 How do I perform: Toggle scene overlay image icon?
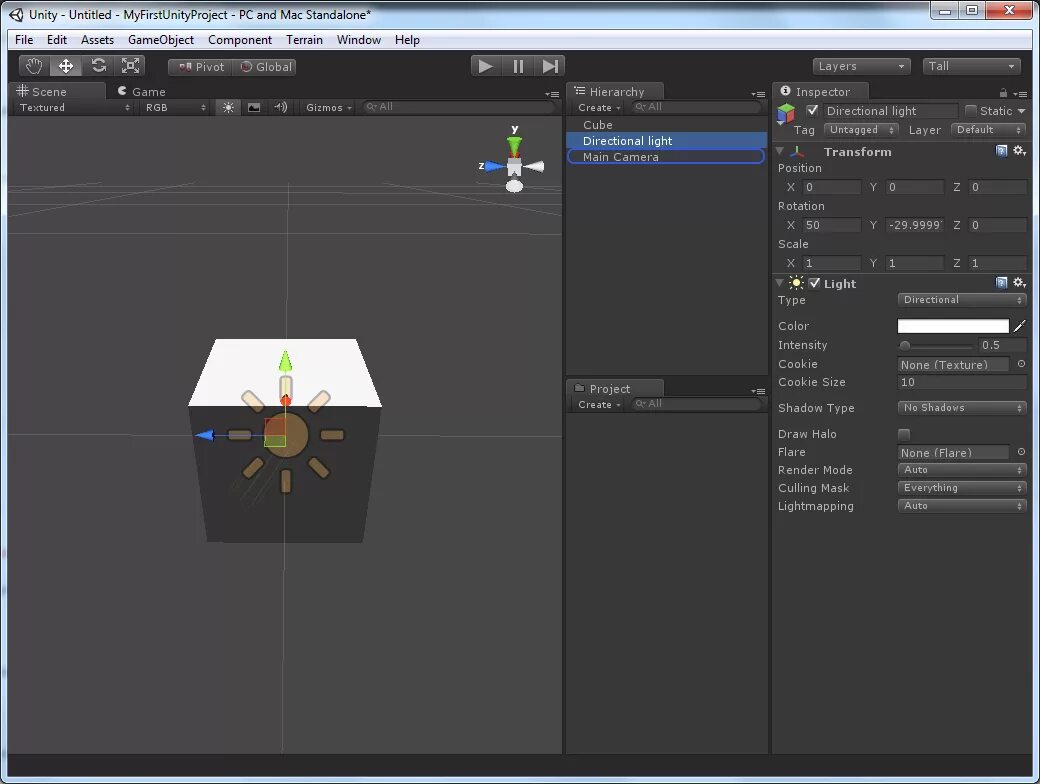tap(254, 107)
